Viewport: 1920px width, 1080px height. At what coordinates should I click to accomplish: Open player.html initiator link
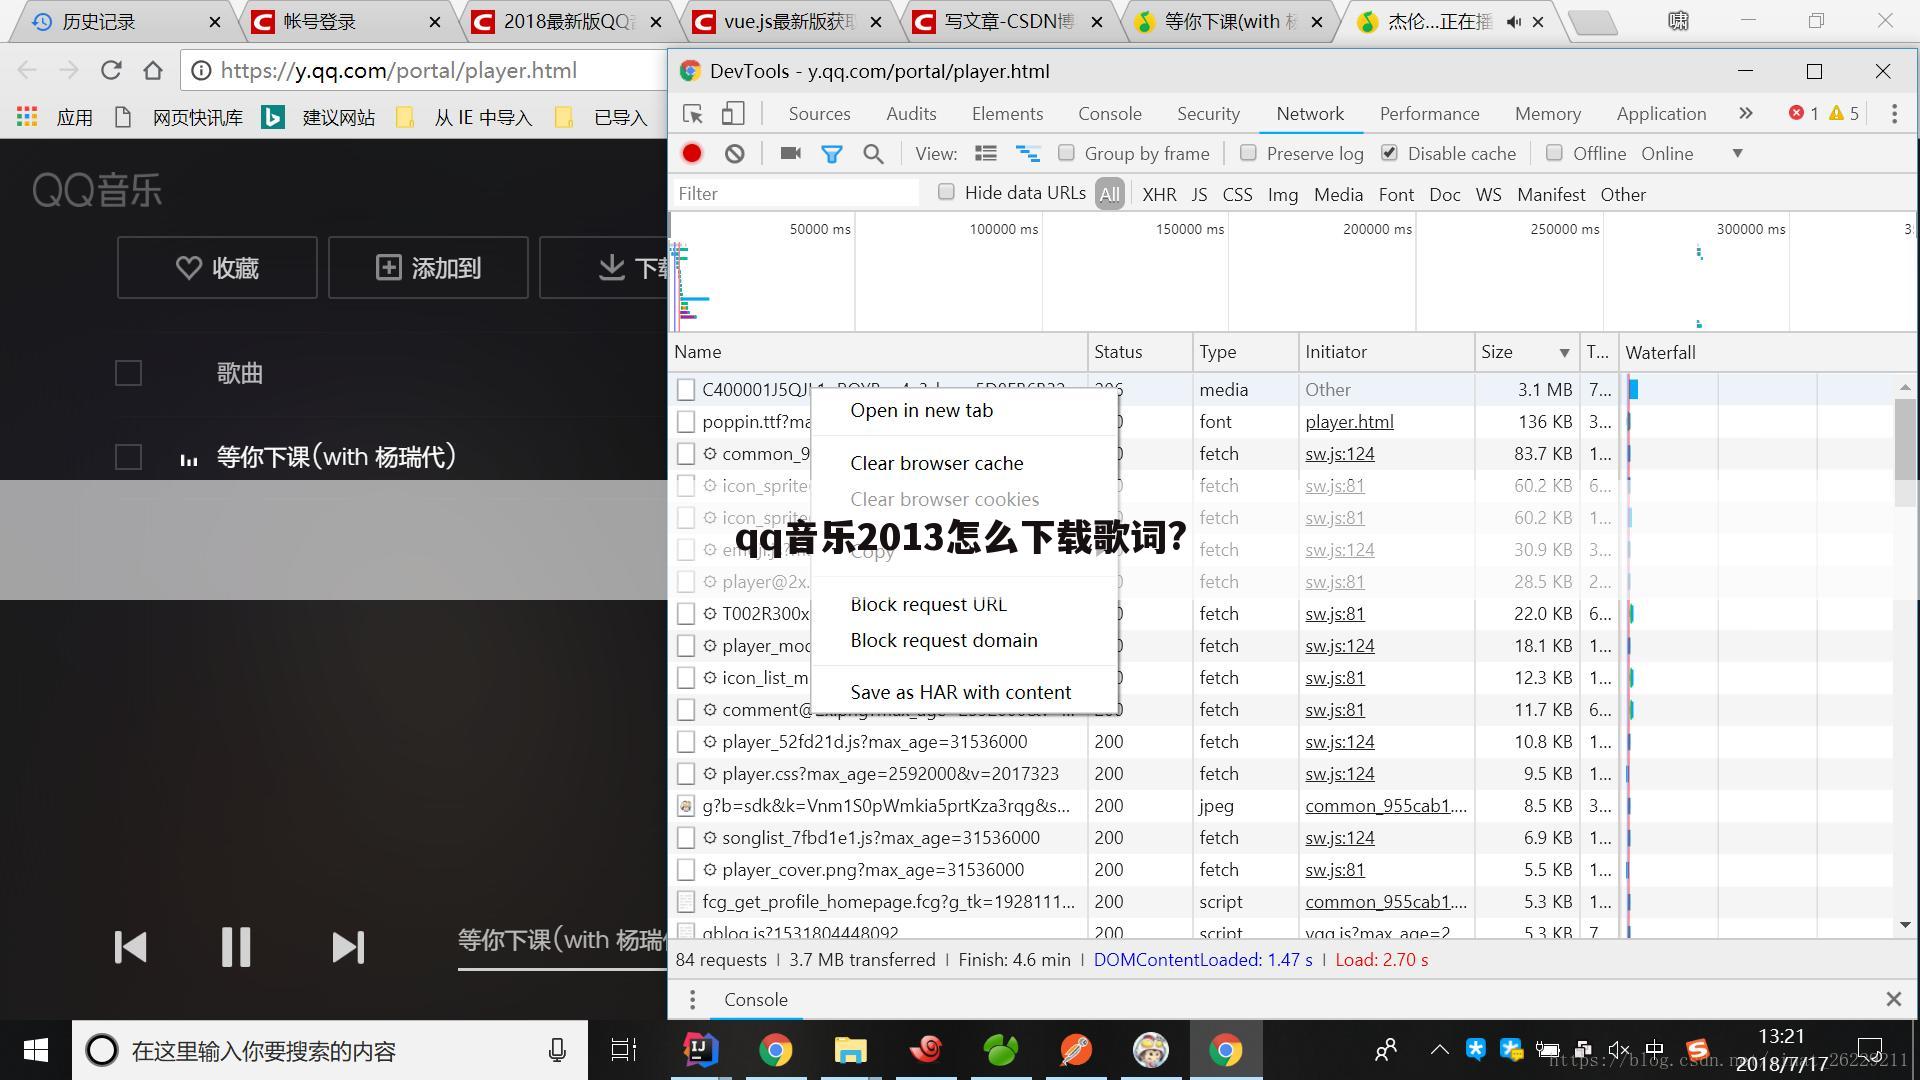click(x=1349, y=422)
